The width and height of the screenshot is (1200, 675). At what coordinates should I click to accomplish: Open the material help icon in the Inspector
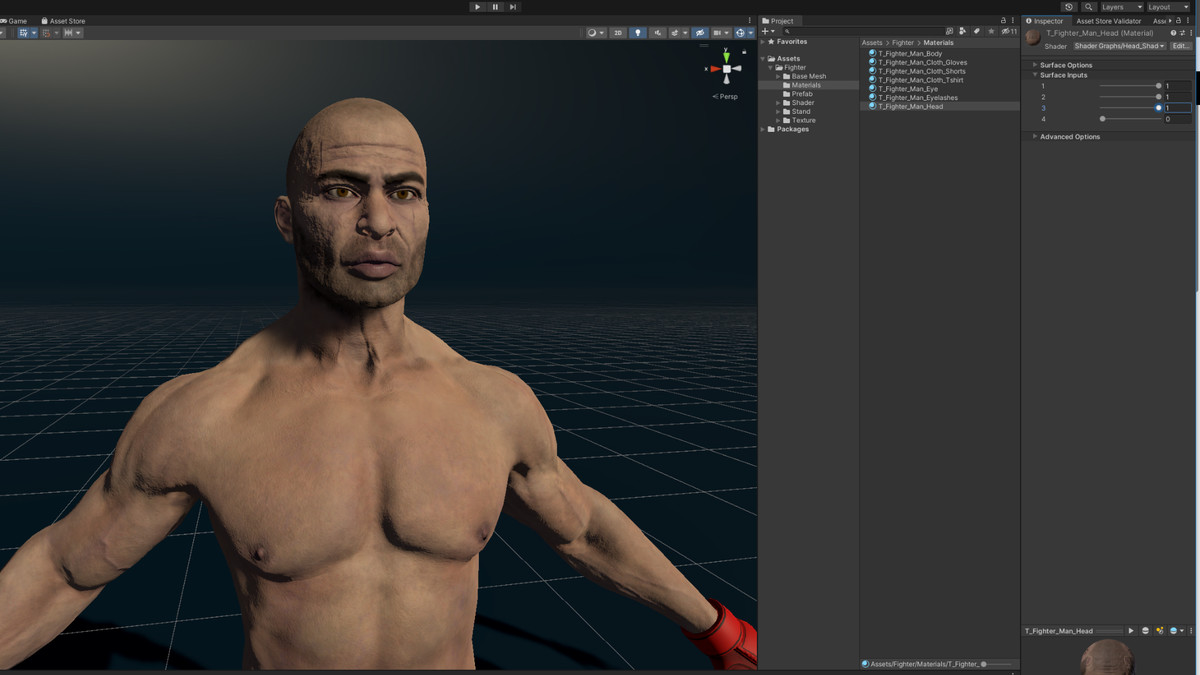(1172, 33)
